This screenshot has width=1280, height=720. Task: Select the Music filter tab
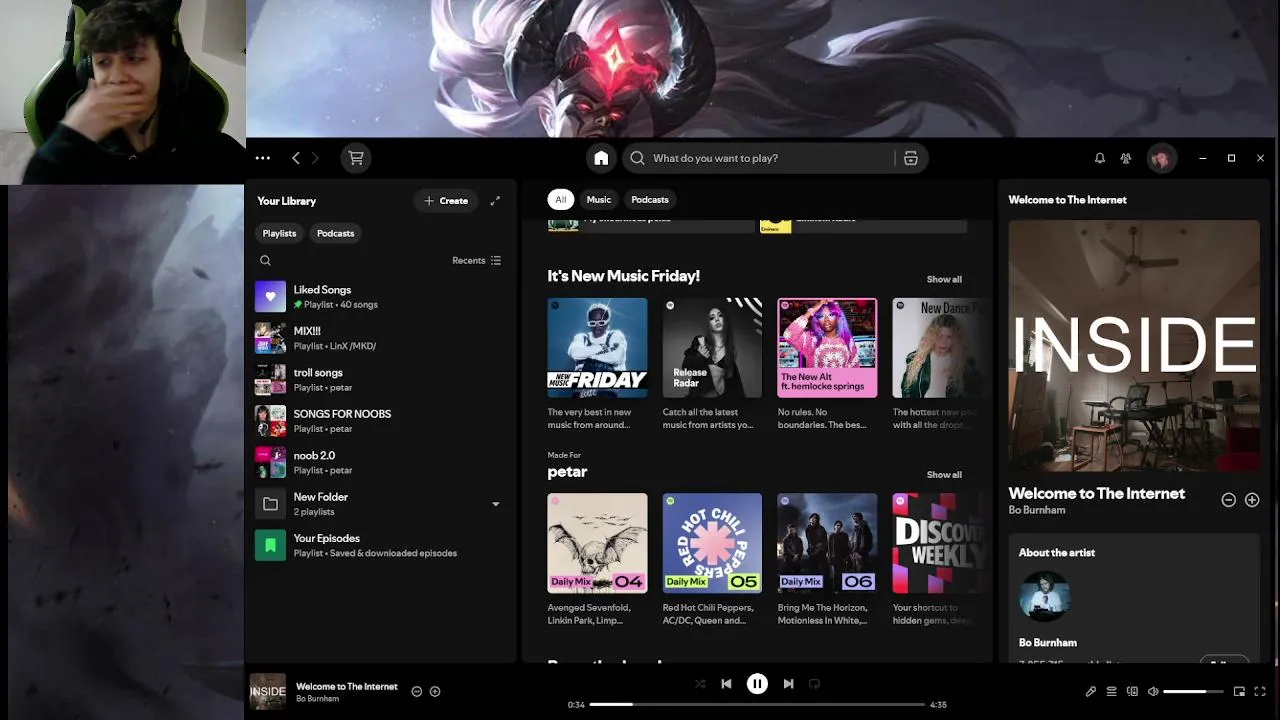tap(598, 199)
